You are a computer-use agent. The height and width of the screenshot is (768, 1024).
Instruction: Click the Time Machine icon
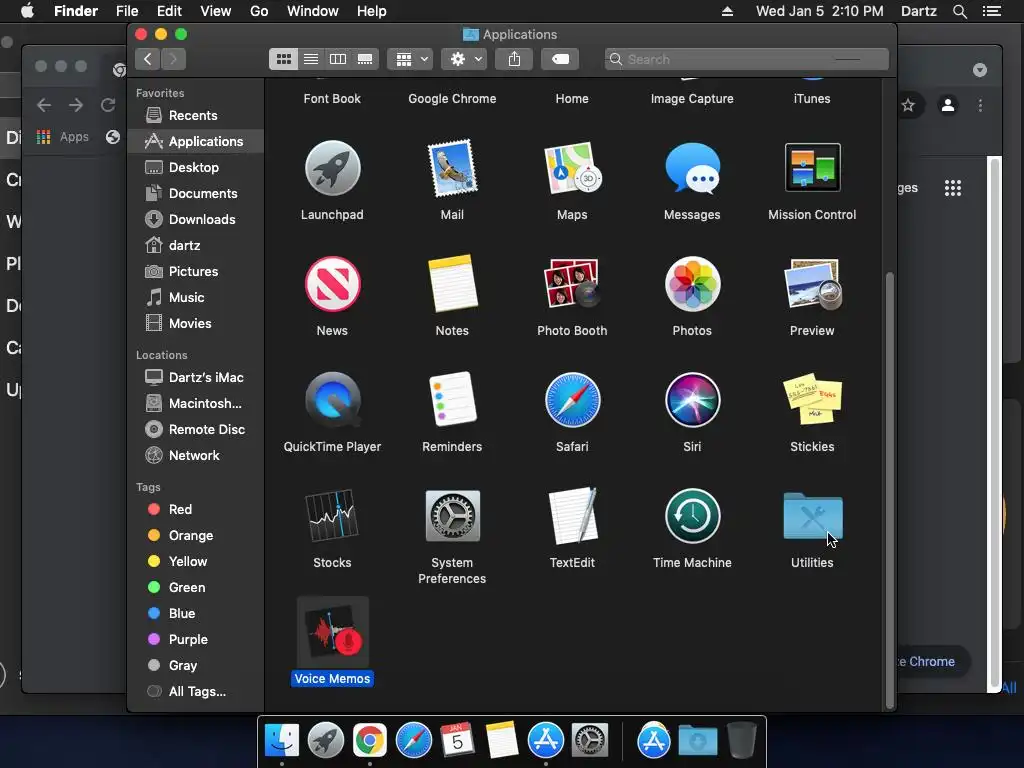coord(692,515)
